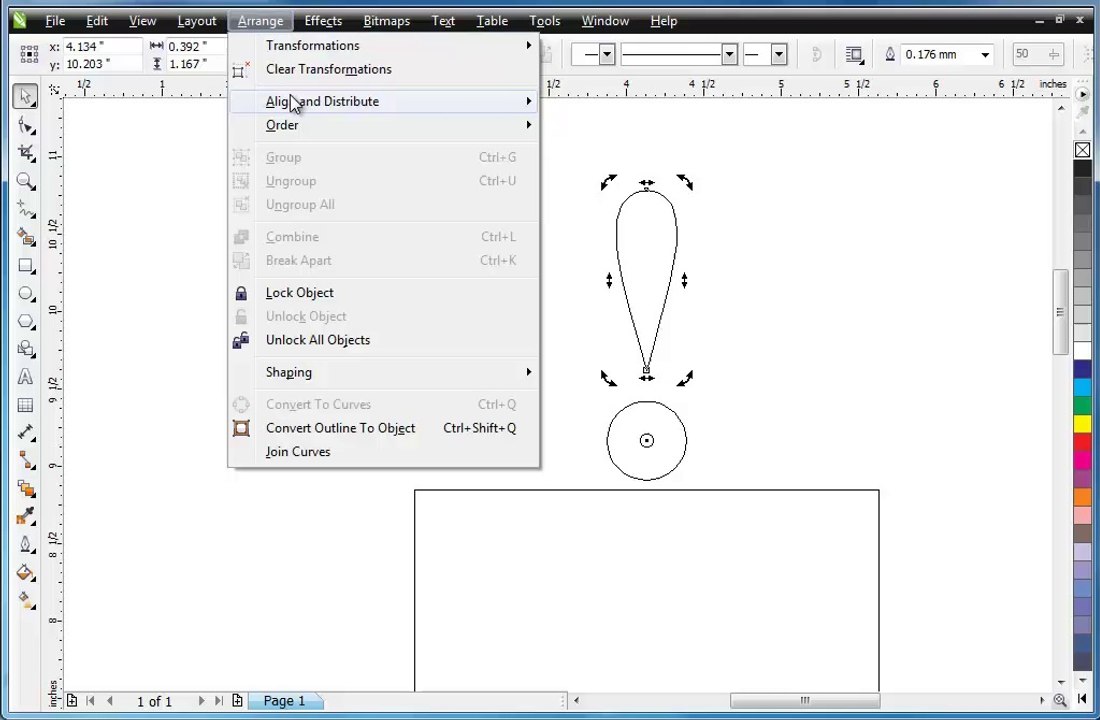The height and width of the screenshot is (720, 1100).
Task: Click the object origin grid icon
Action: point(29,55)
